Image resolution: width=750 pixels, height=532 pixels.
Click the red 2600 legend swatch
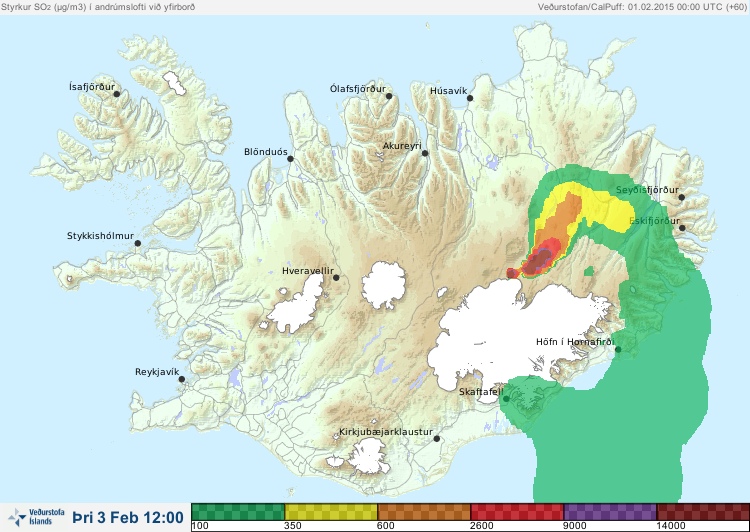tap(517, 512)
